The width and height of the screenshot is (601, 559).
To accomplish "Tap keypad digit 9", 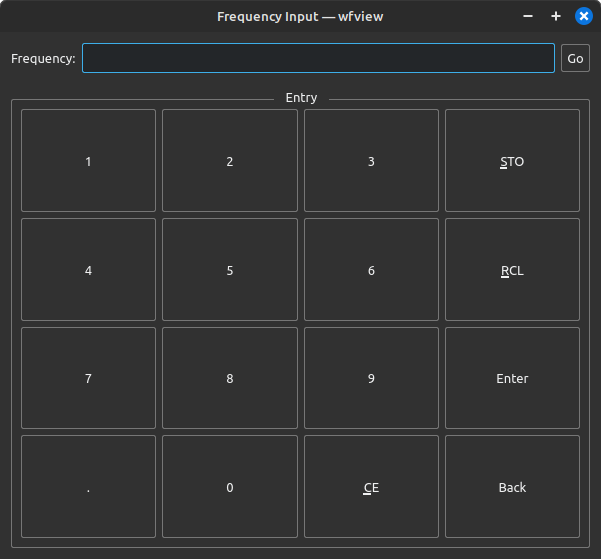I will click(x=371, y=378).
